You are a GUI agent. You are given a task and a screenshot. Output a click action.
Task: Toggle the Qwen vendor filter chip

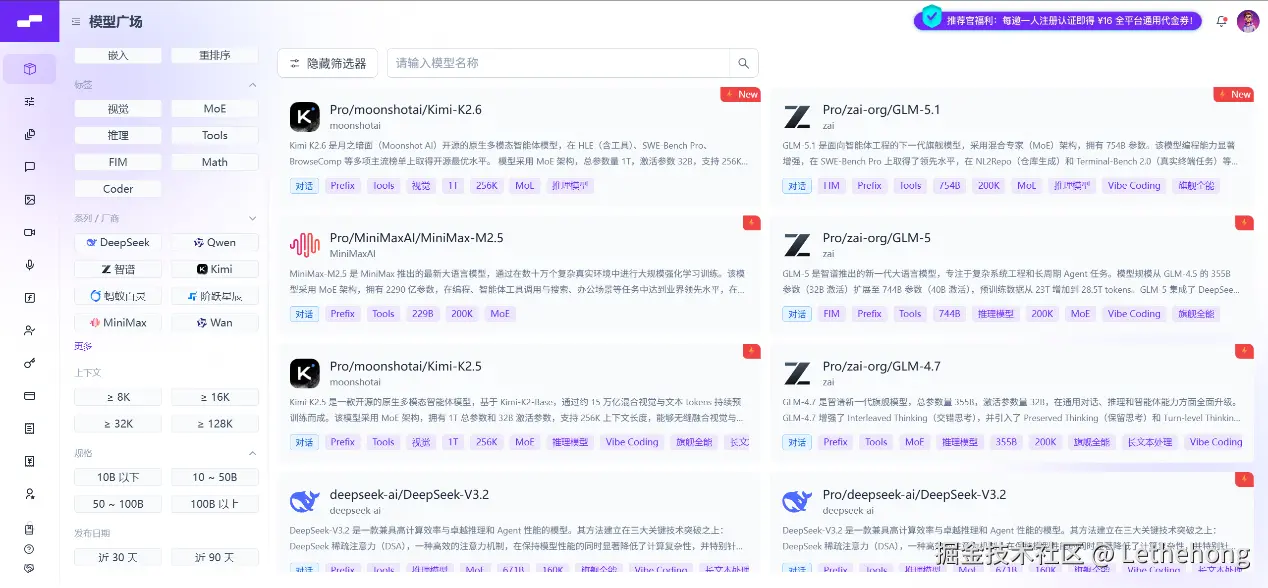point(215,242)
